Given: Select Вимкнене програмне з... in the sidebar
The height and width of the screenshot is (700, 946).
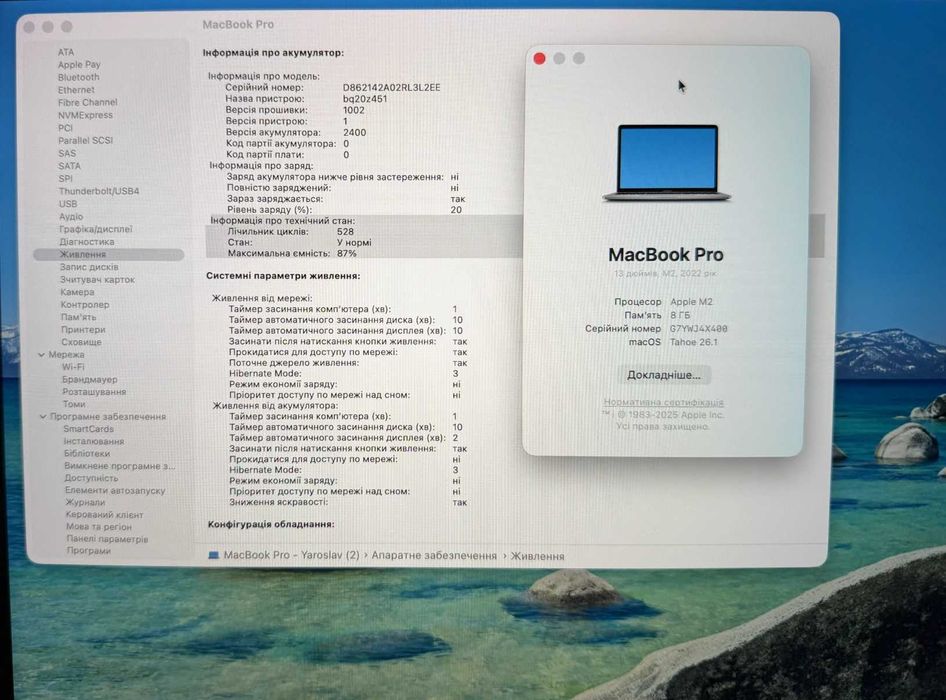Looking at the screenshot, I should coord(119,466).
